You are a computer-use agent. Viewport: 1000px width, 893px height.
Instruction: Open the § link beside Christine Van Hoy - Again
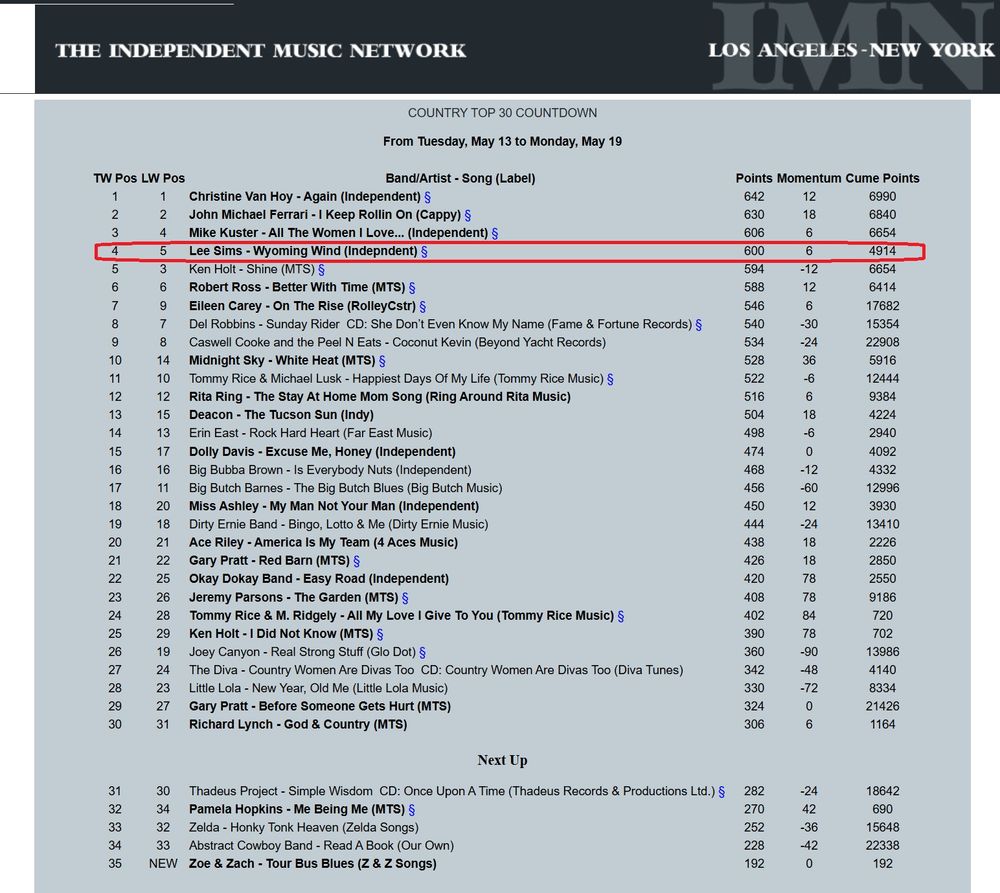[x=427, y=197]
